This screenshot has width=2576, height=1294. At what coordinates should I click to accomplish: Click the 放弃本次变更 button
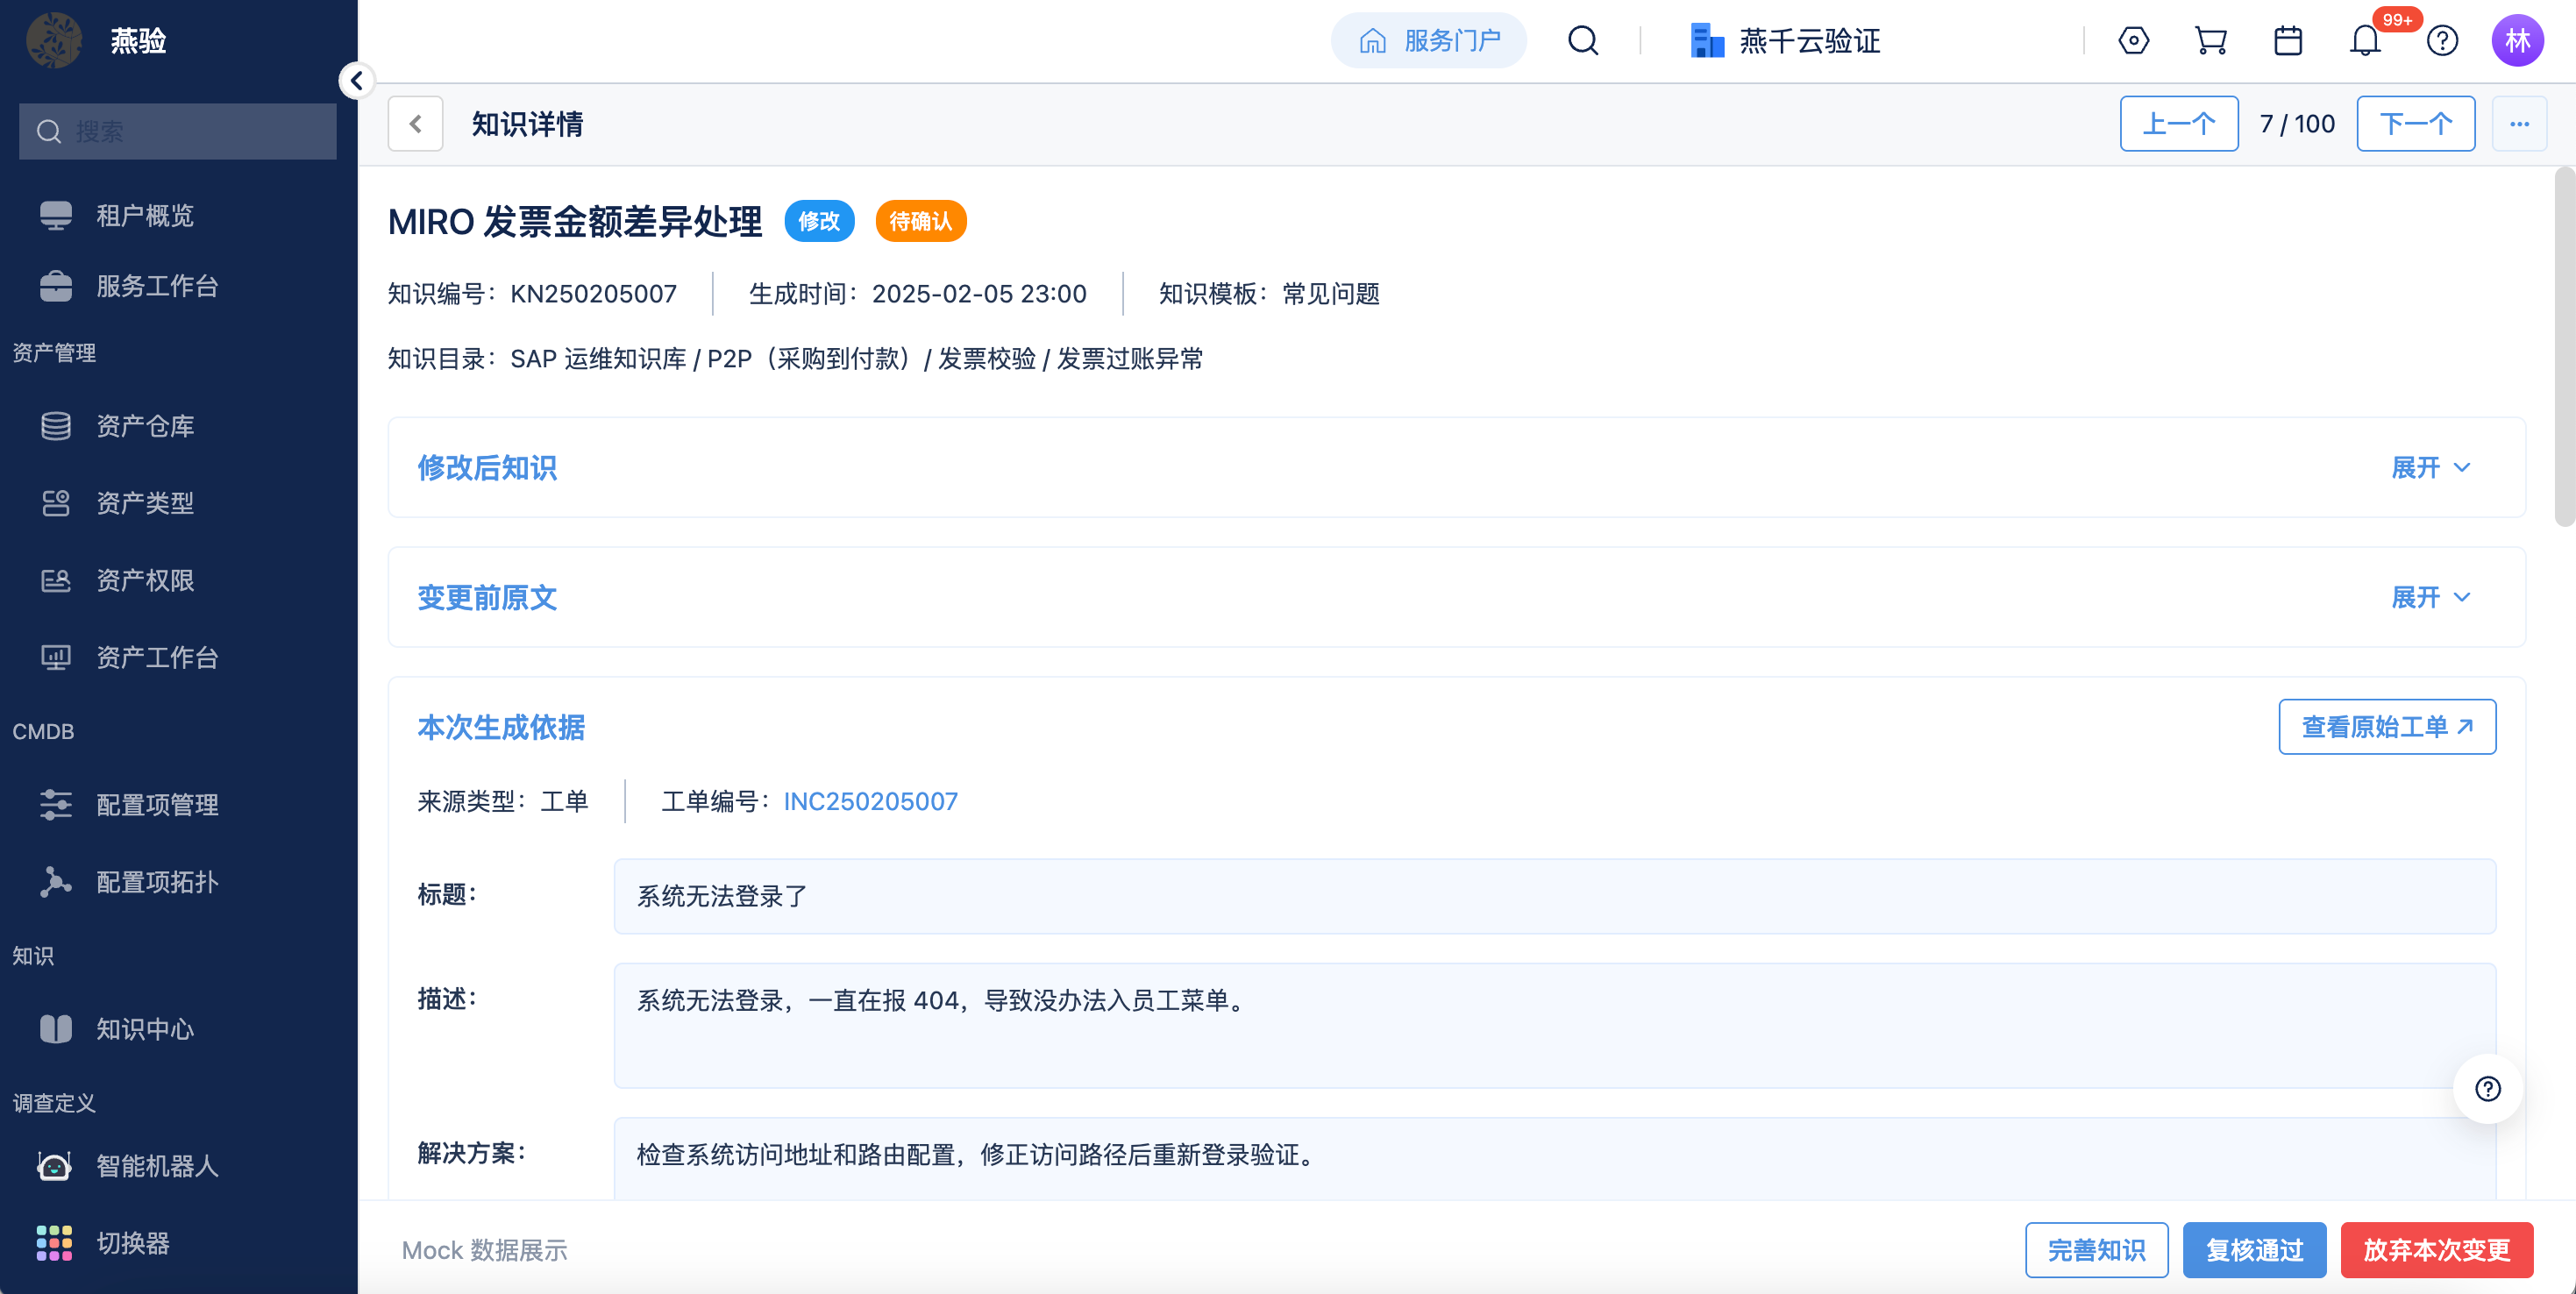2437,1250
